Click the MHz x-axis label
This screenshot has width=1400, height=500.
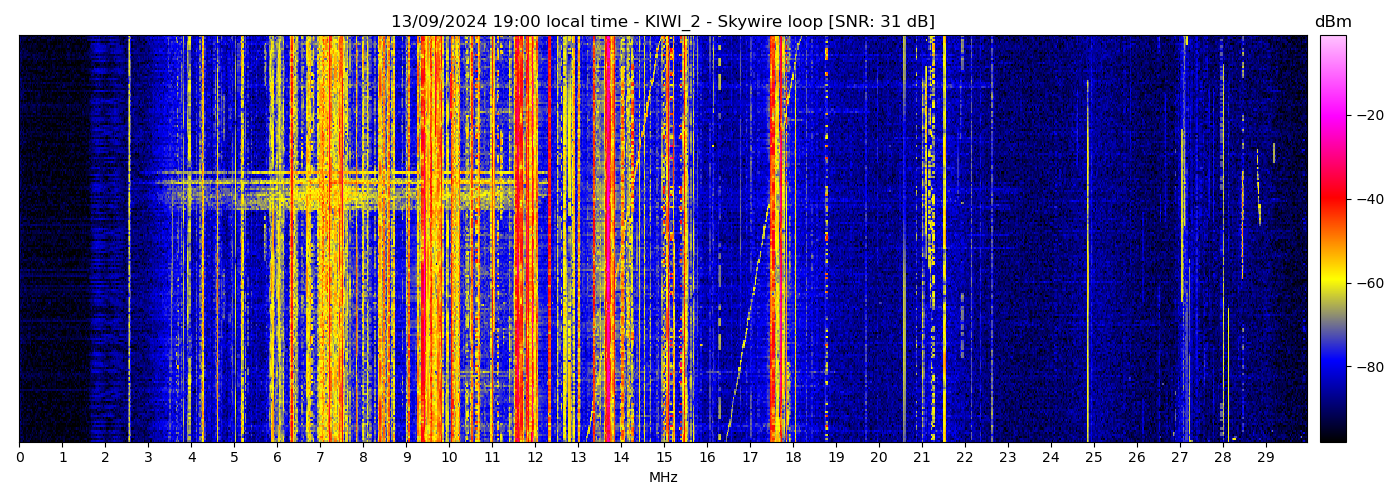click(x=663, y=478)
